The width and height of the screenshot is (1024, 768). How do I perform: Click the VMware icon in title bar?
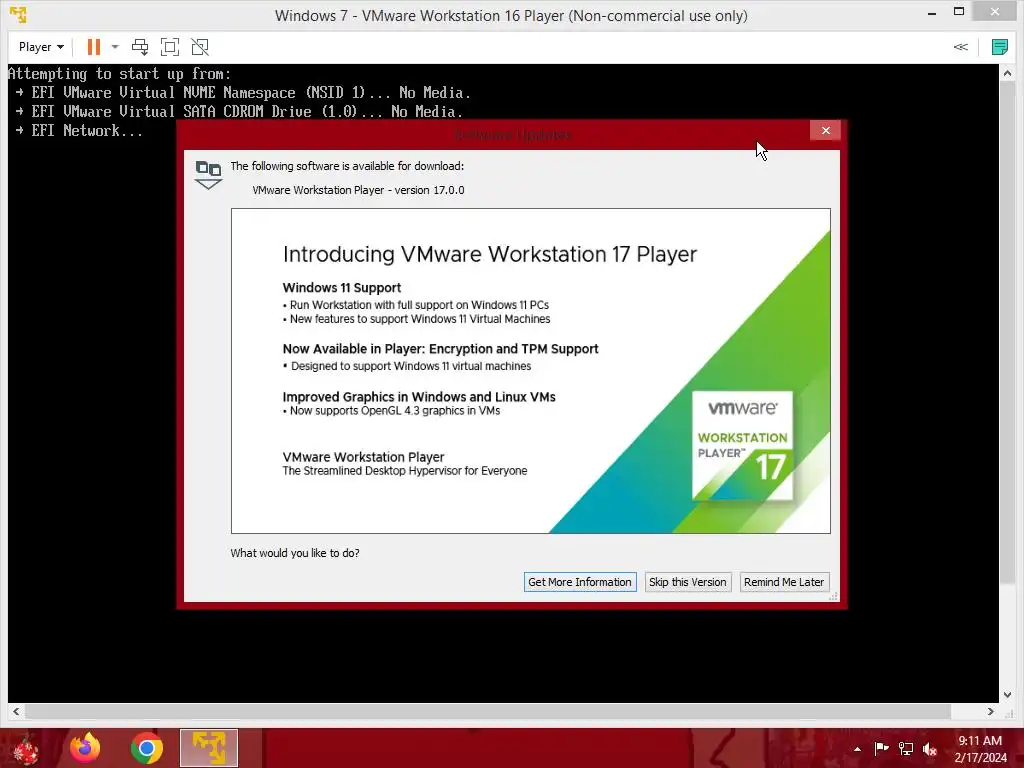tap(18, 14)
